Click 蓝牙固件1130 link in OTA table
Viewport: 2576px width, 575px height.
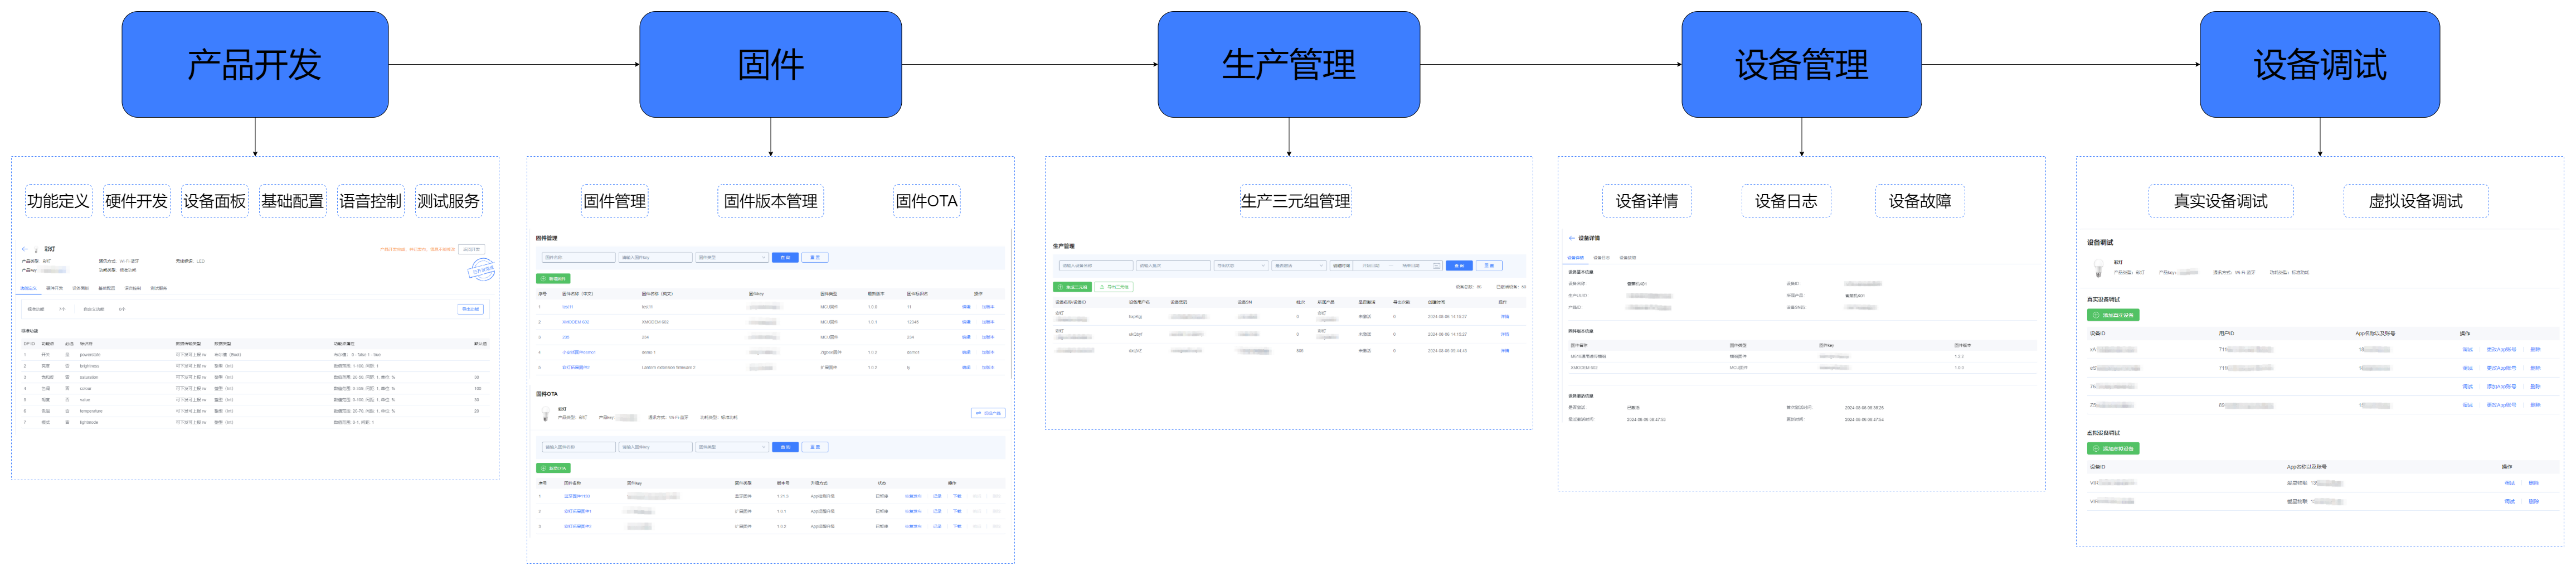coord(577,496)
